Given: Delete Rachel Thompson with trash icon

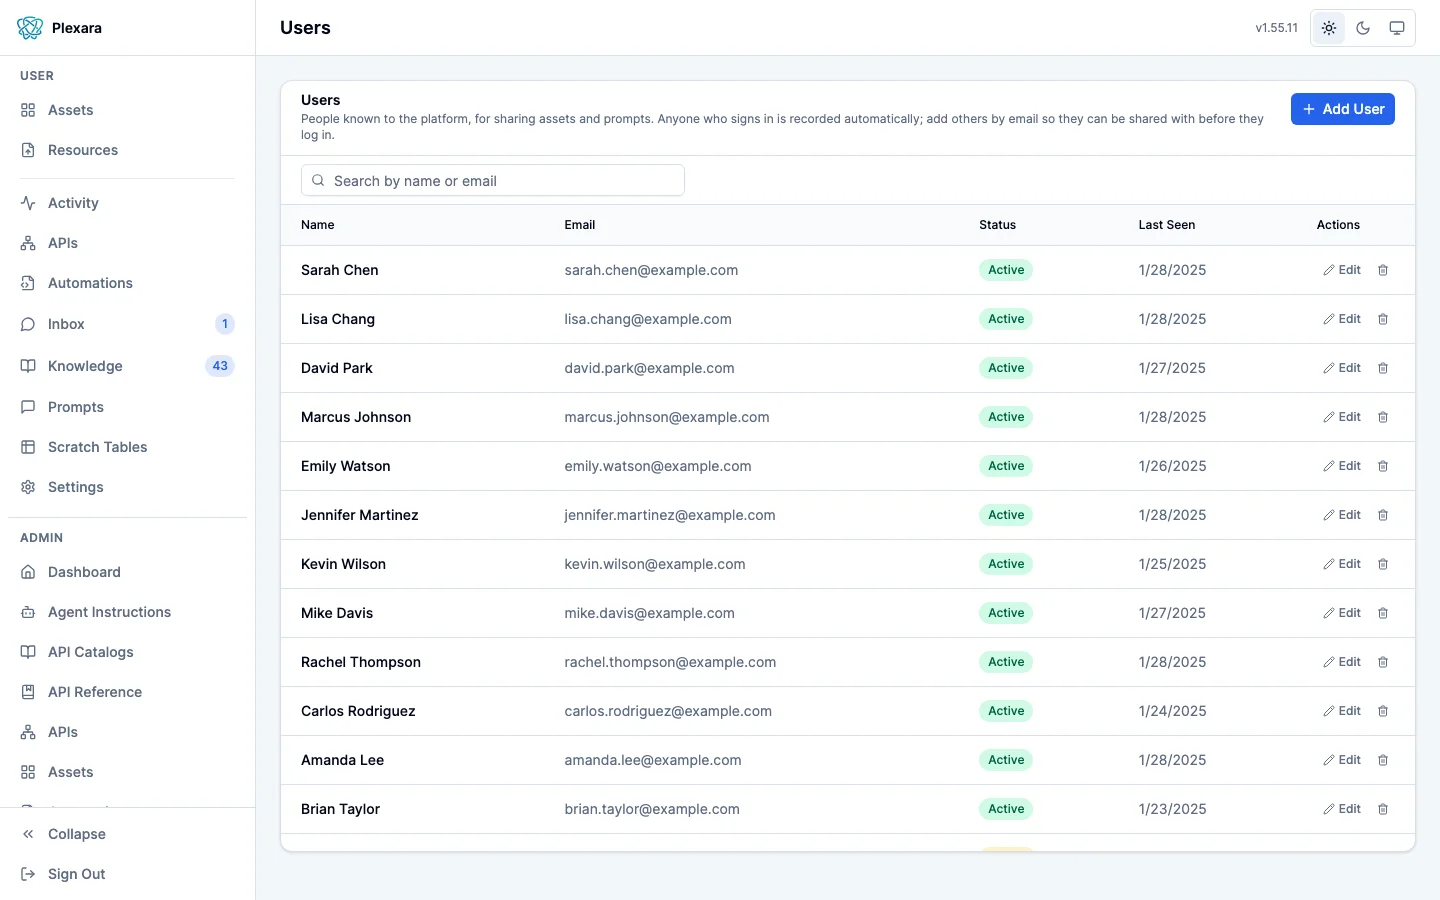Looking at the screenshot, I should tap(1383, 662).
